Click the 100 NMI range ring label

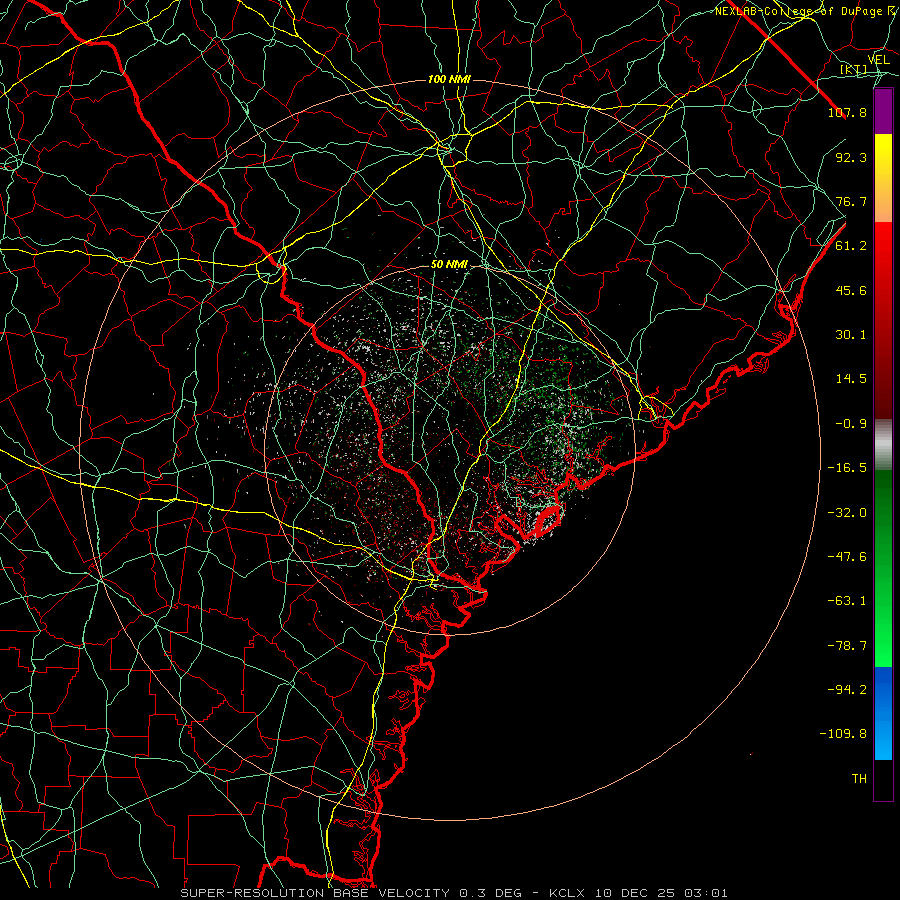coord(449,79)
